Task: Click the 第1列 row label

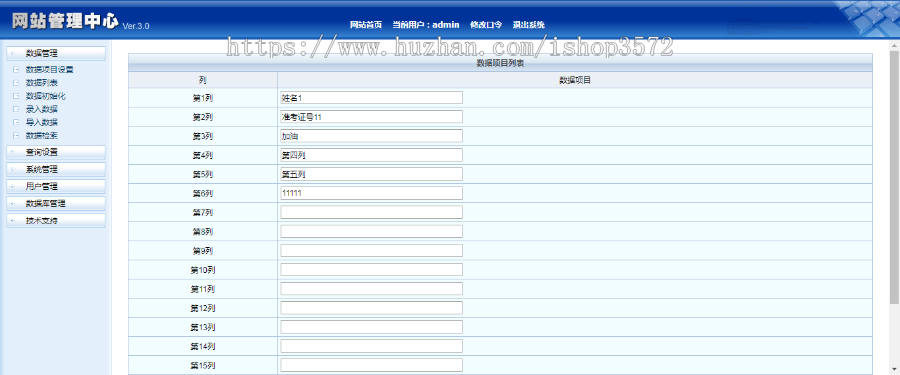Action: pos(203,98)
